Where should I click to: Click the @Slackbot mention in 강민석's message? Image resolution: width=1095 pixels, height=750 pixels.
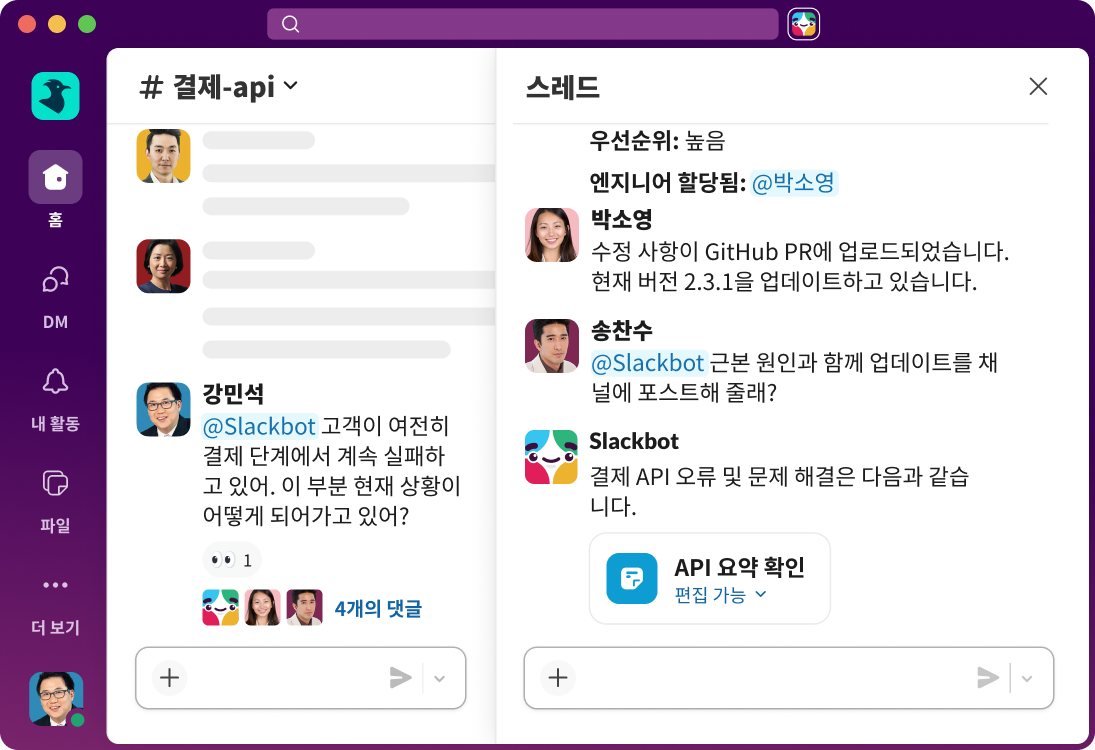click(x=260, y=426)
